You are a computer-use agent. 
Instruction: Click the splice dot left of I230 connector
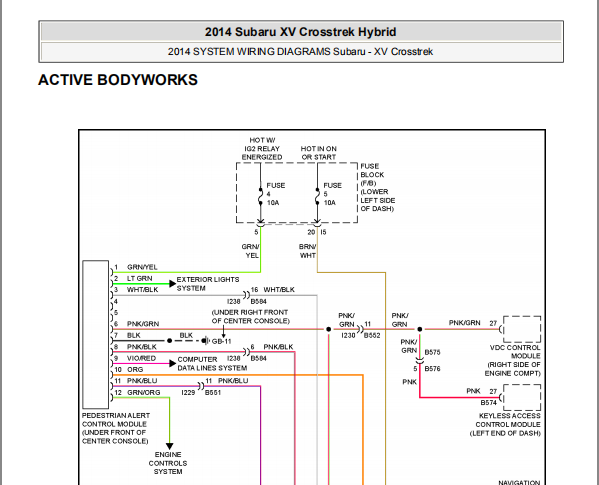329,329
